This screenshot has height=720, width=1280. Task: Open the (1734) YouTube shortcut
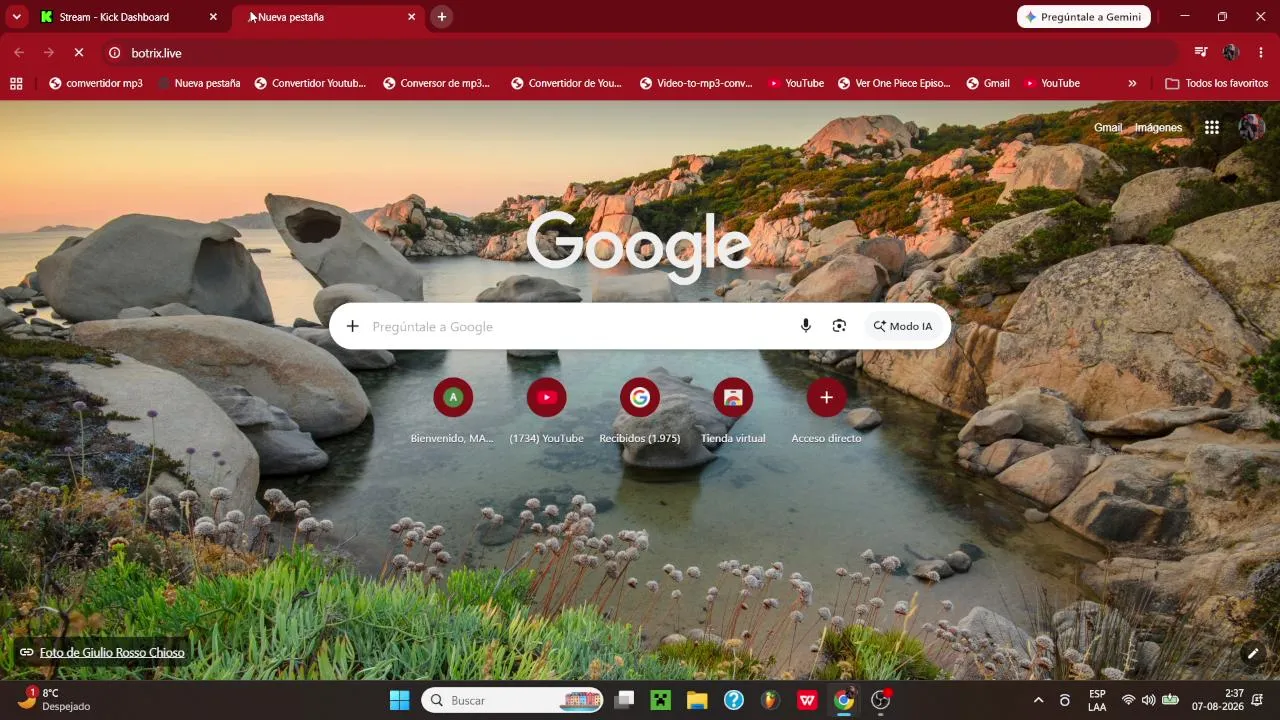pos(546,410)
